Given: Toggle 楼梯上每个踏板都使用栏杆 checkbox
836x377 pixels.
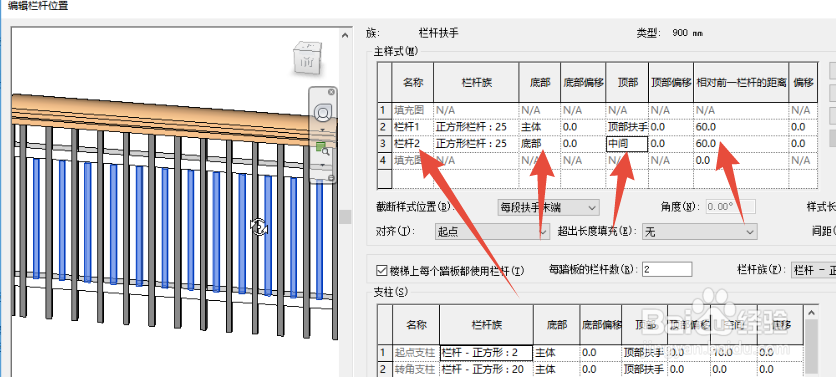Looking at the screenshot, I should pos(381,270).
